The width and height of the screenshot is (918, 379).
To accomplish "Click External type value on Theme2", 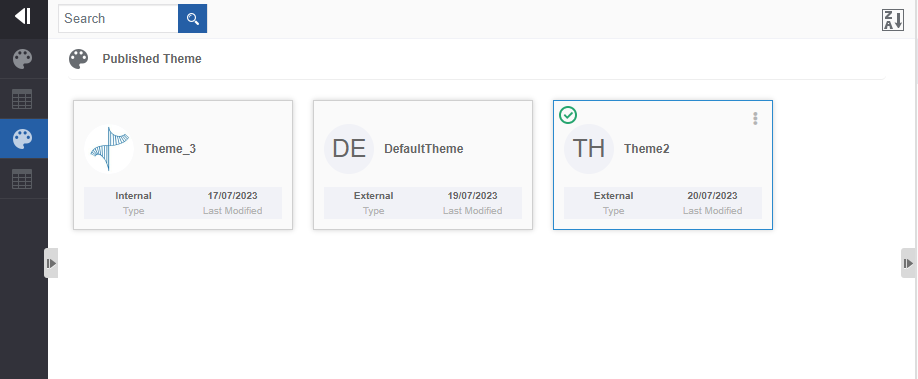I will [614, 196].
